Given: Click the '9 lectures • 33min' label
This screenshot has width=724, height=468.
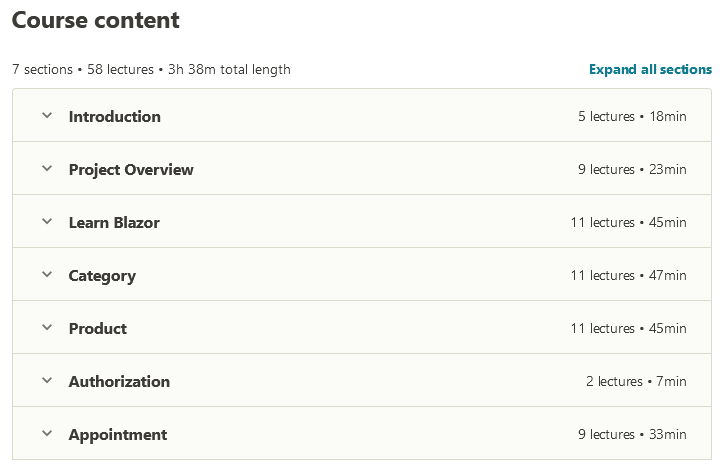Looking at the screenshot, I should pyautogui.click(x=632, y=435).
